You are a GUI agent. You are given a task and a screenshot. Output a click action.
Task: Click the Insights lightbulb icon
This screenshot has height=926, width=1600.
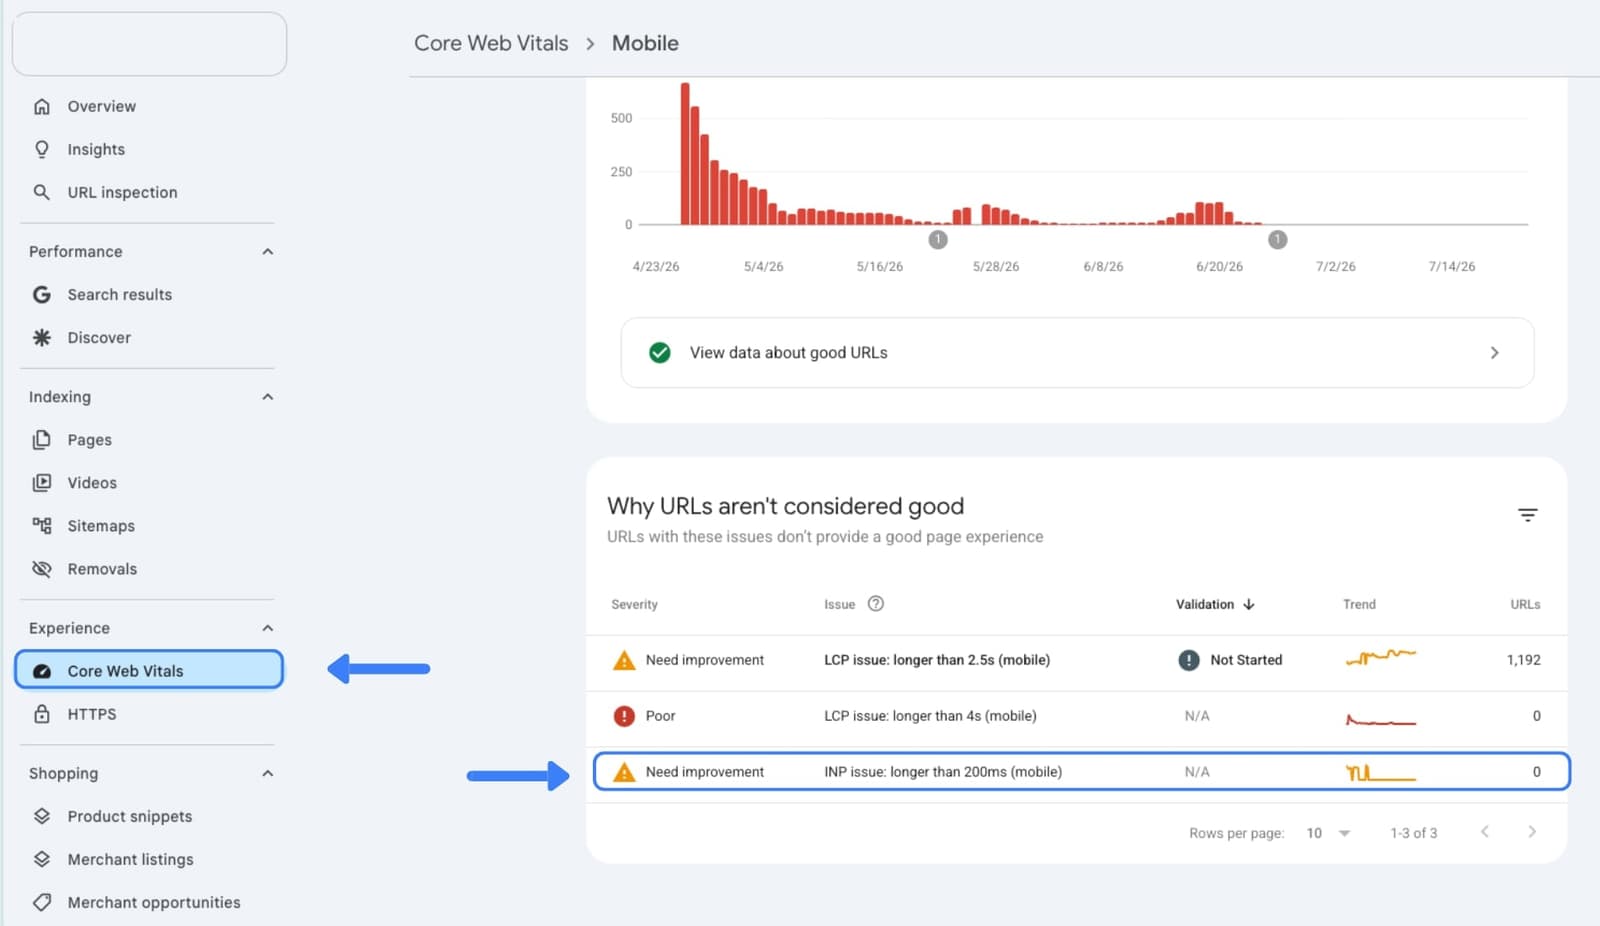pos(41,149)
